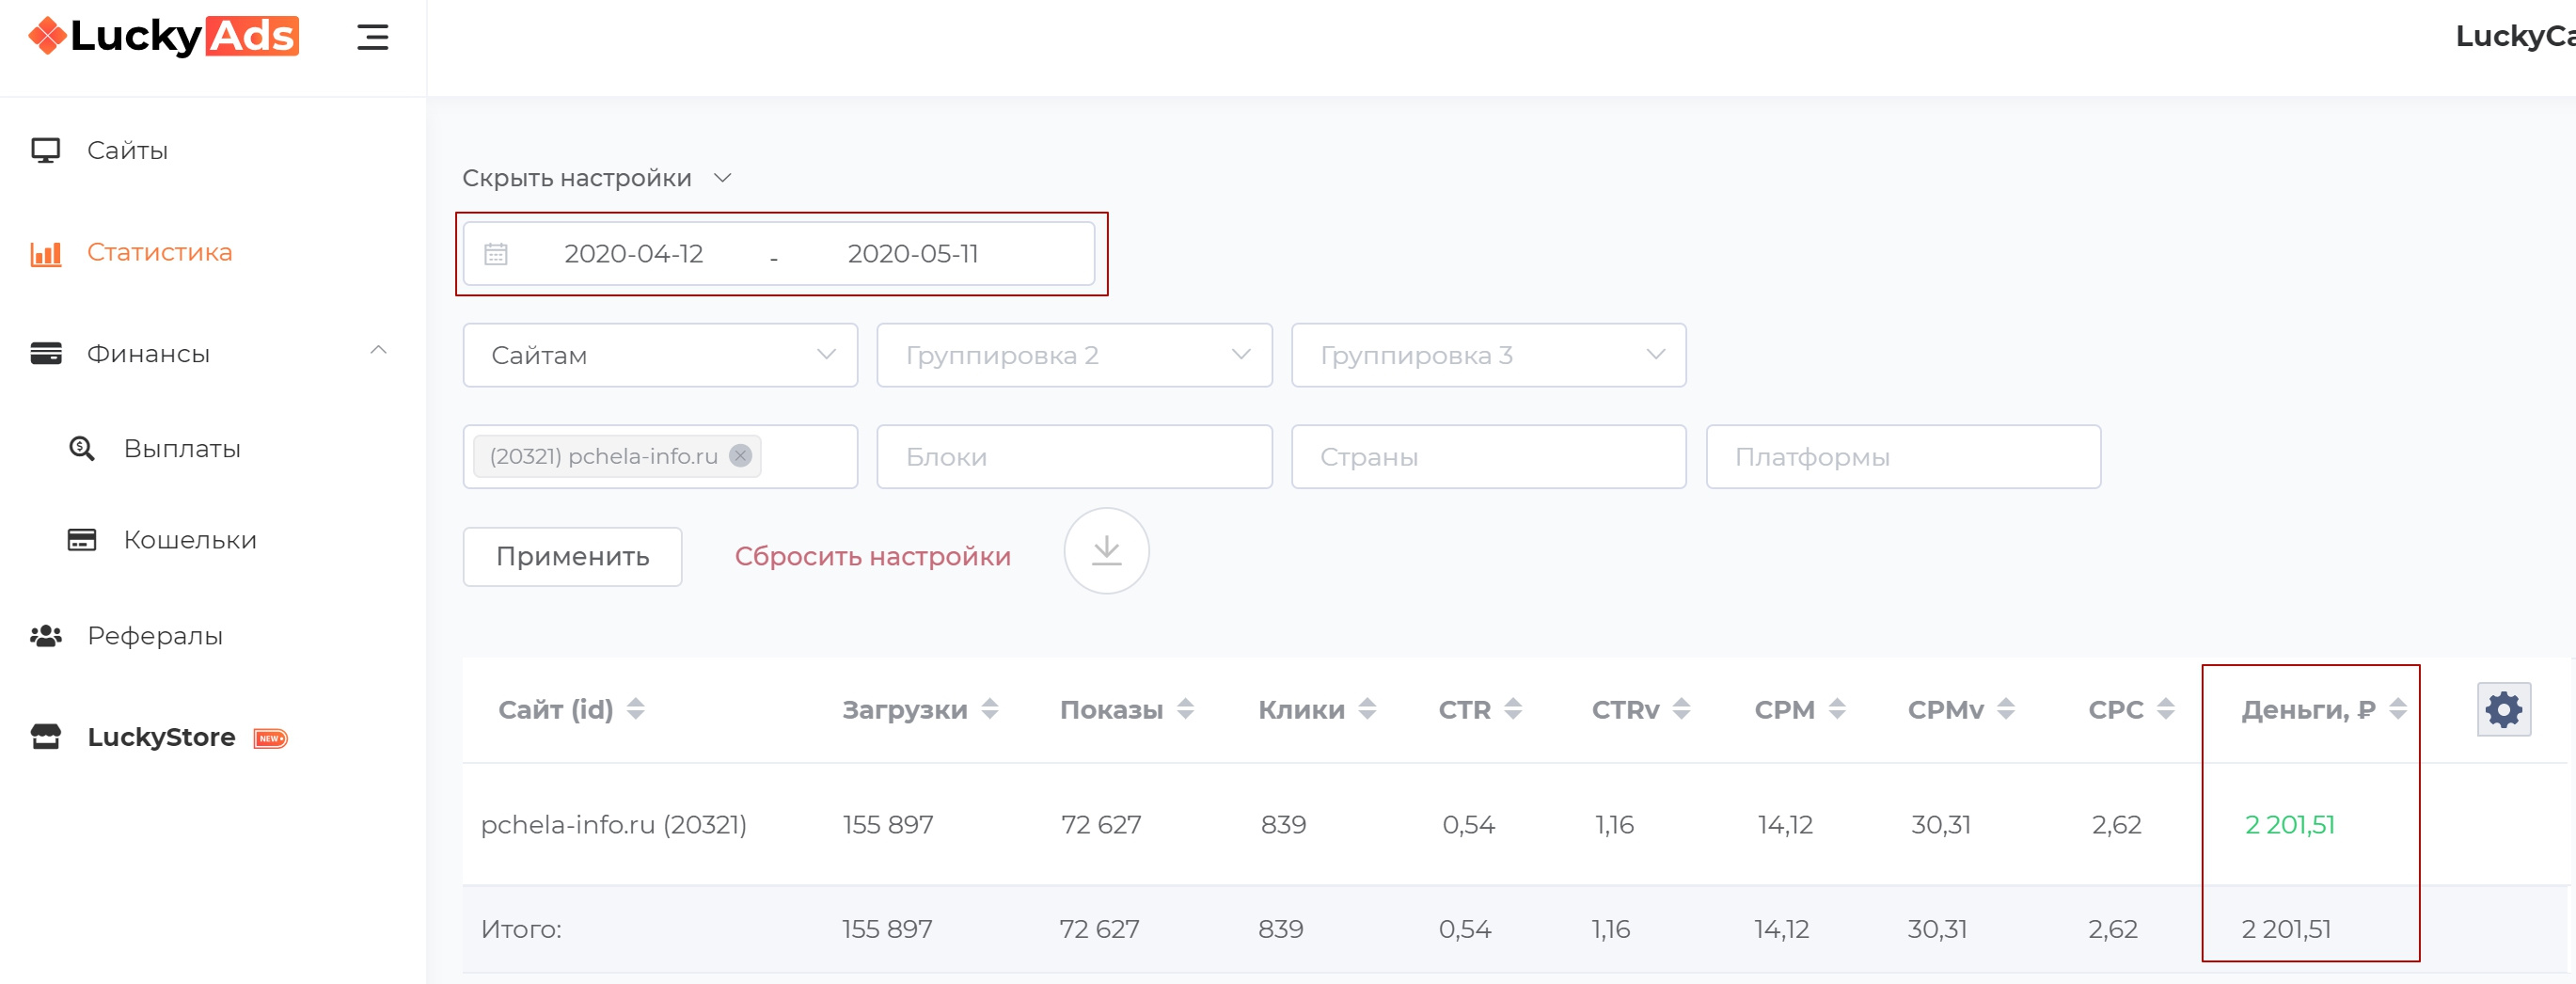Screen dimensions: 2576x984
Task: Click the LuckyAds logo
Action: (x=164, y=37)
